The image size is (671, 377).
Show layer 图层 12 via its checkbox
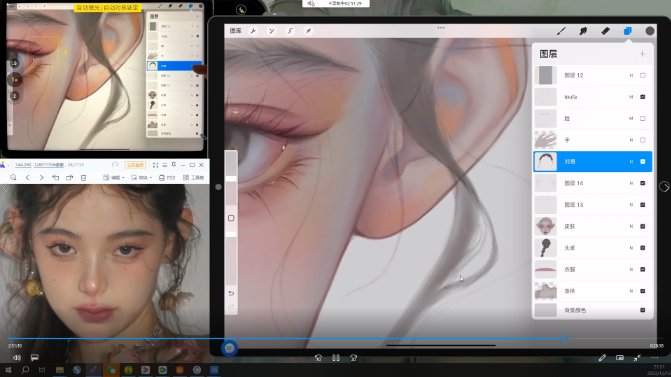pos(643,75)
